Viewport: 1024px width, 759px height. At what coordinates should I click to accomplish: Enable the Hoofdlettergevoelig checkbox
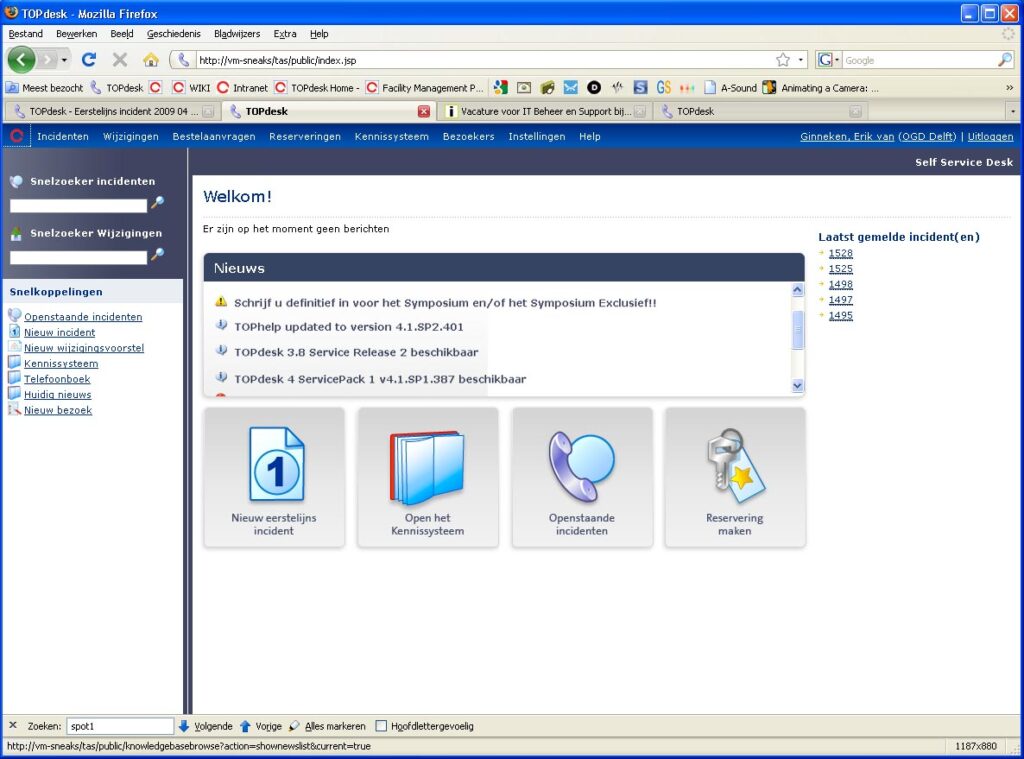coord(381,726)
